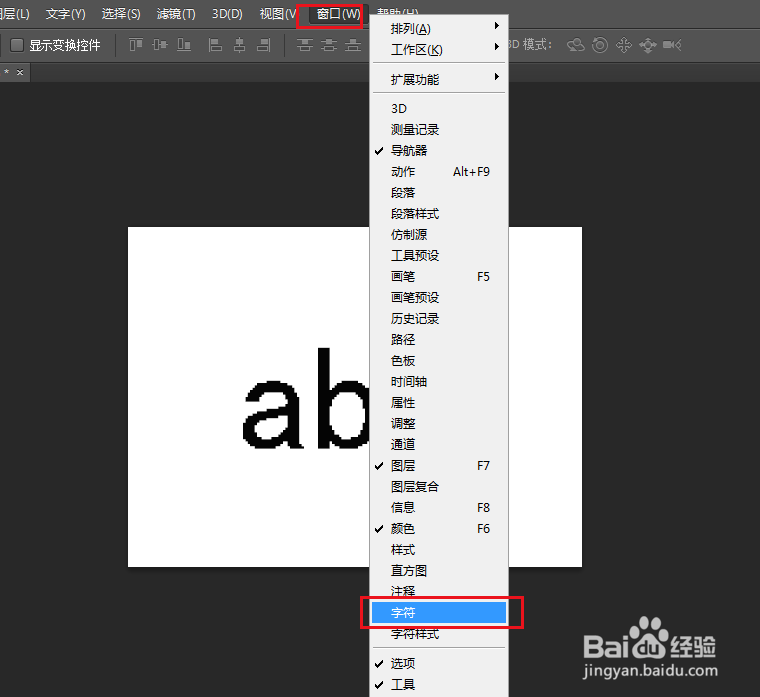Open the 文字(Y) menu
The width and height of the screenshot is (760, 697).
[x=65, y=14]
